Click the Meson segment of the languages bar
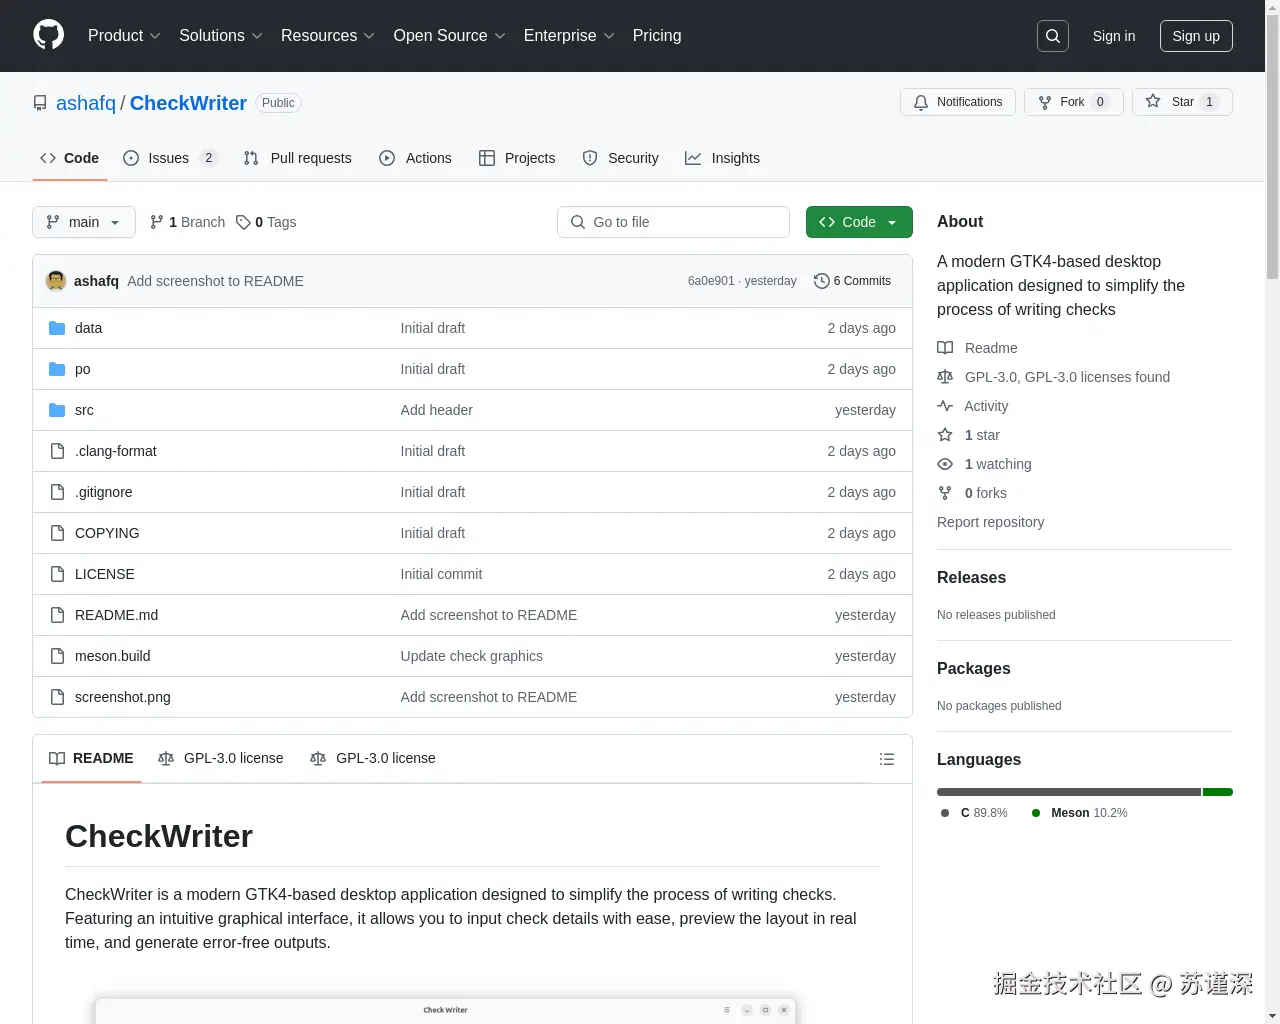This screenshot has height=1024, width=1280. click(1217, 791)
